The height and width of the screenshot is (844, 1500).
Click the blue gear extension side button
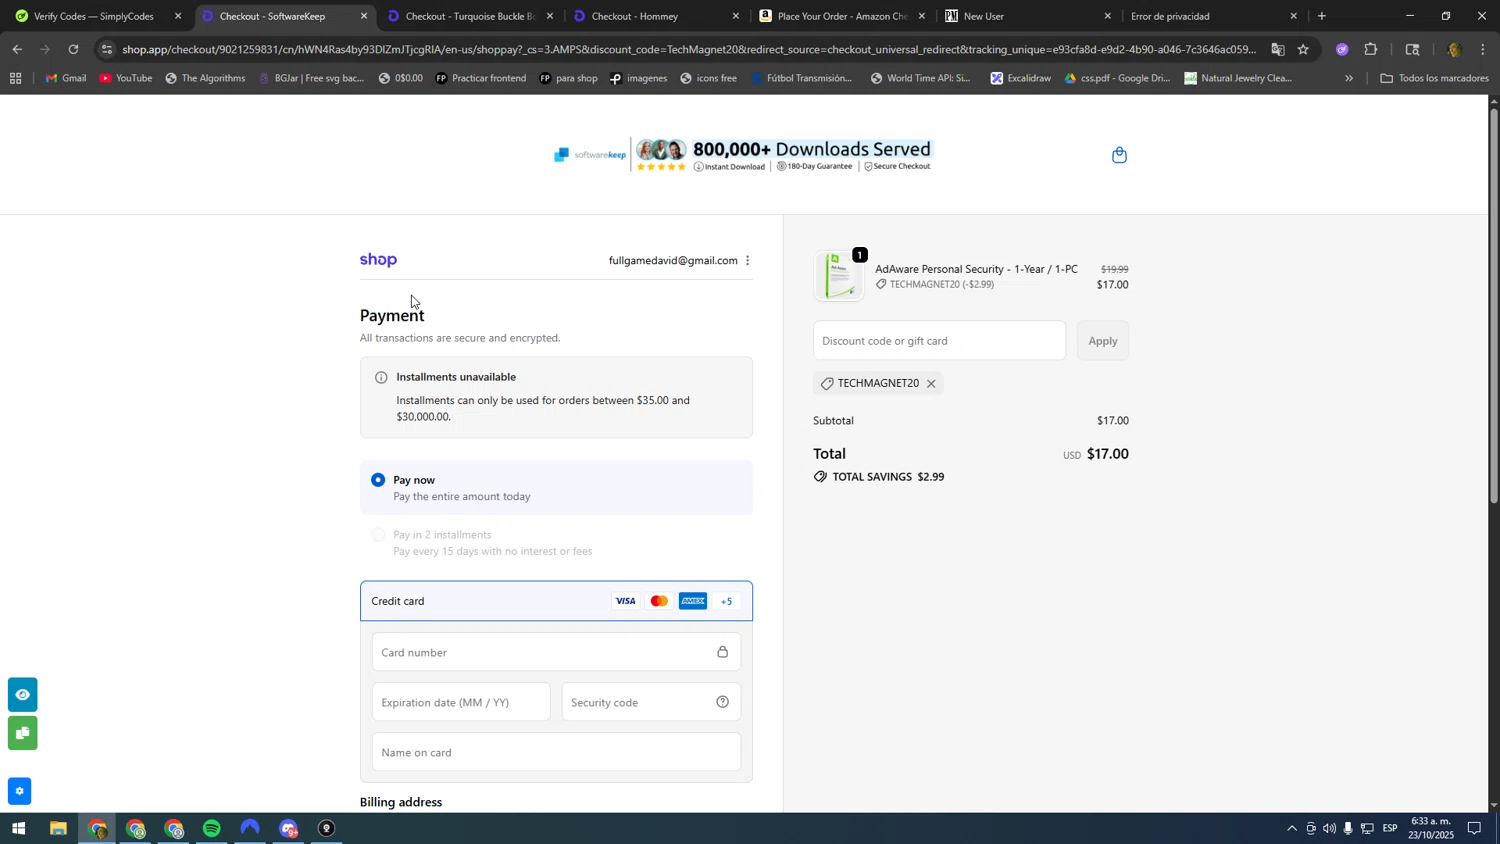[19, 791]
